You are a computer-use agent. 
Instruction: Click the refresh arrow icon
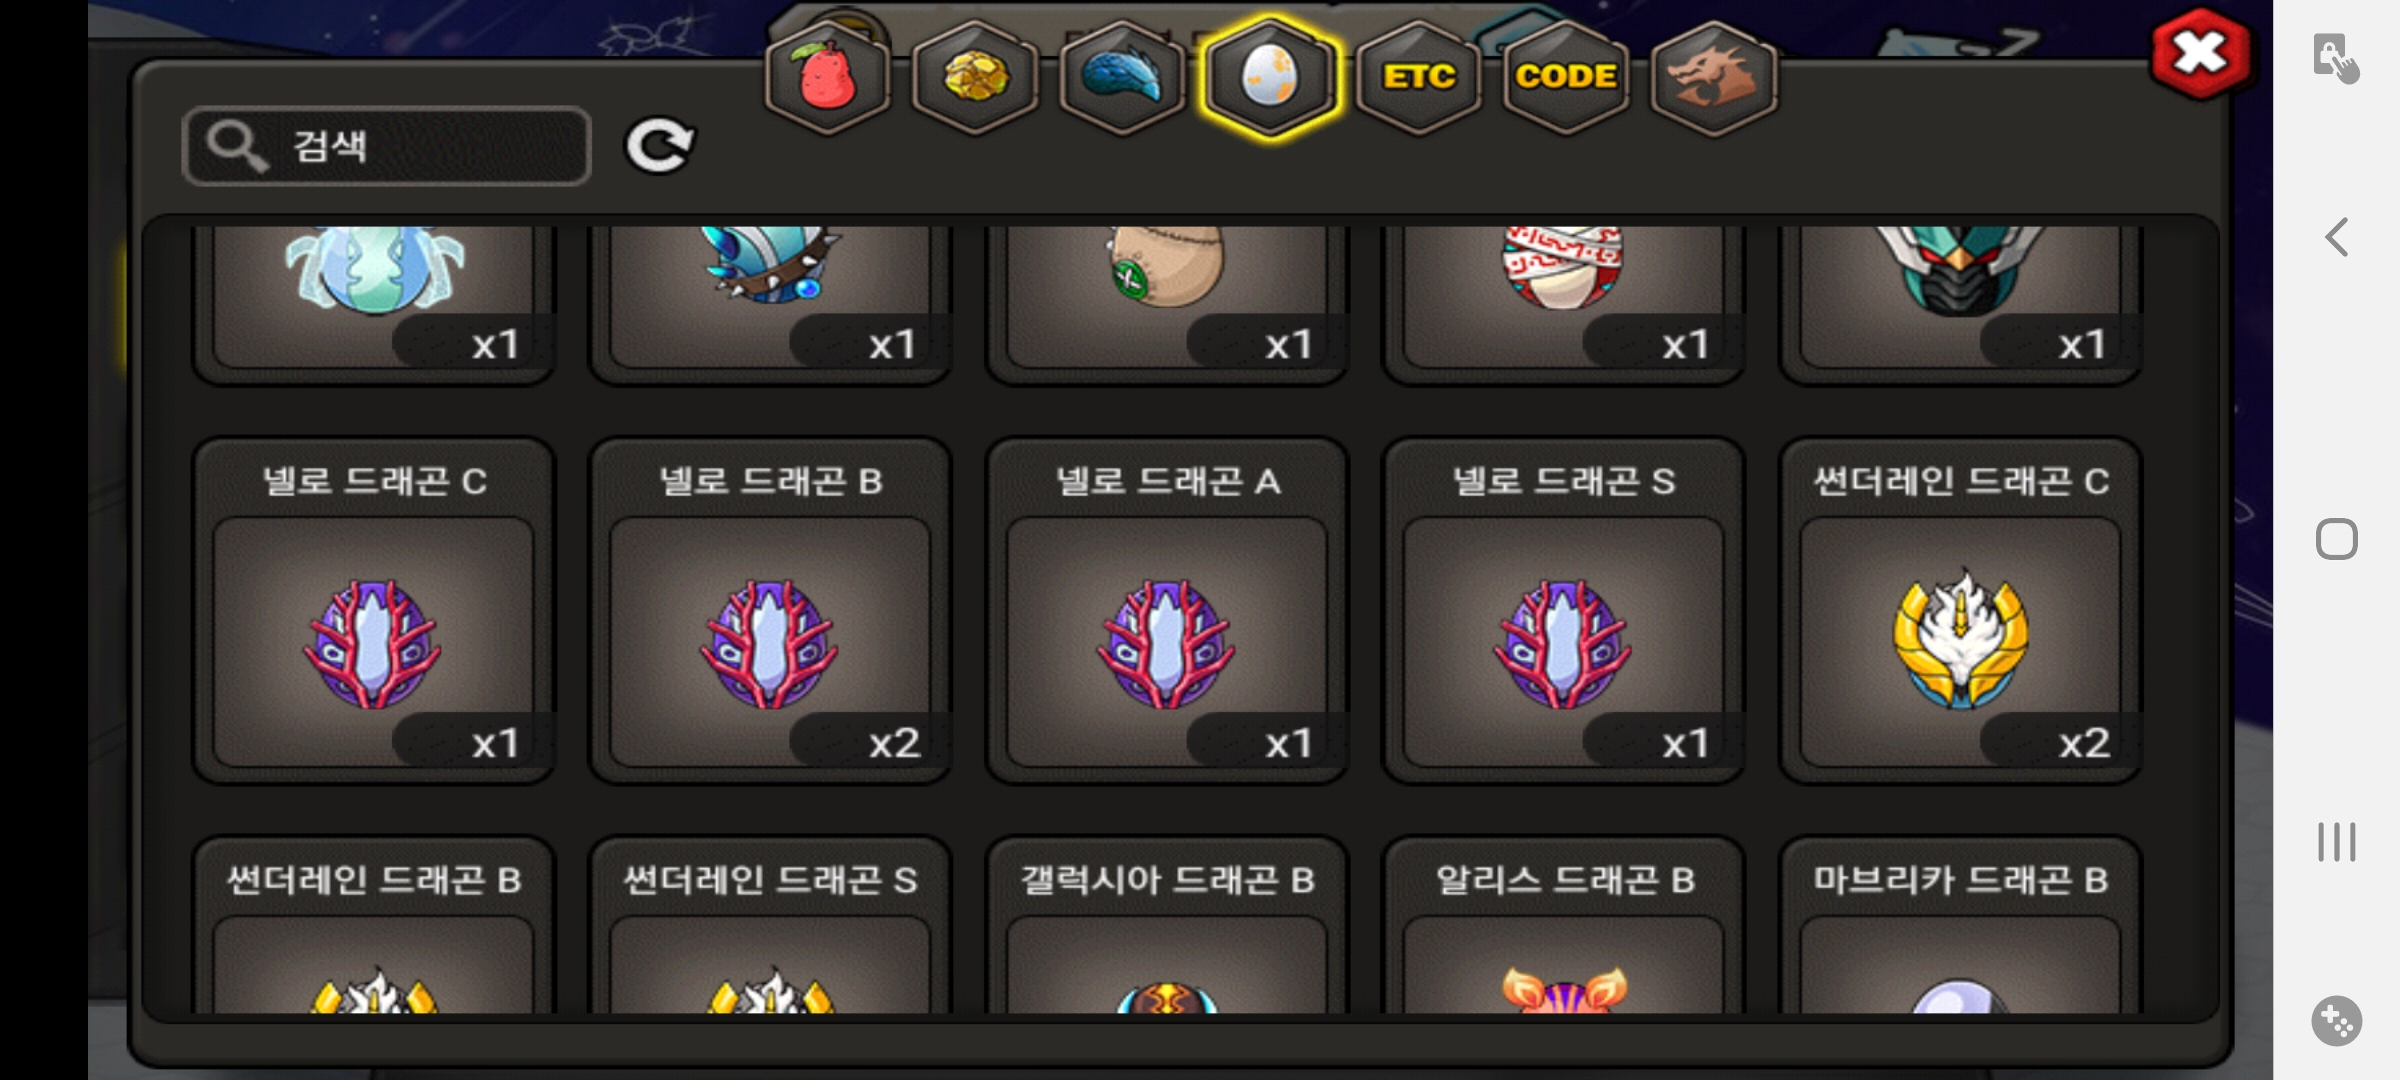point(659,146)
